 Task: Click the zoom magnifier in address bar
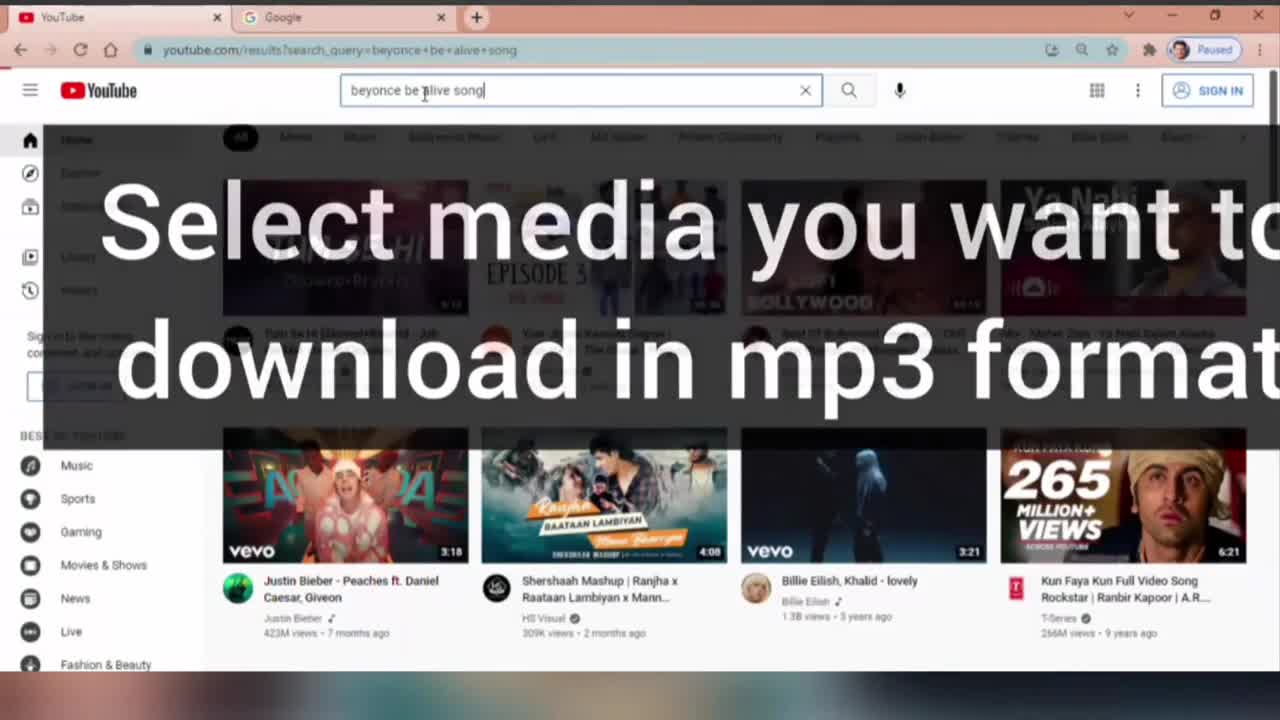1082,50
